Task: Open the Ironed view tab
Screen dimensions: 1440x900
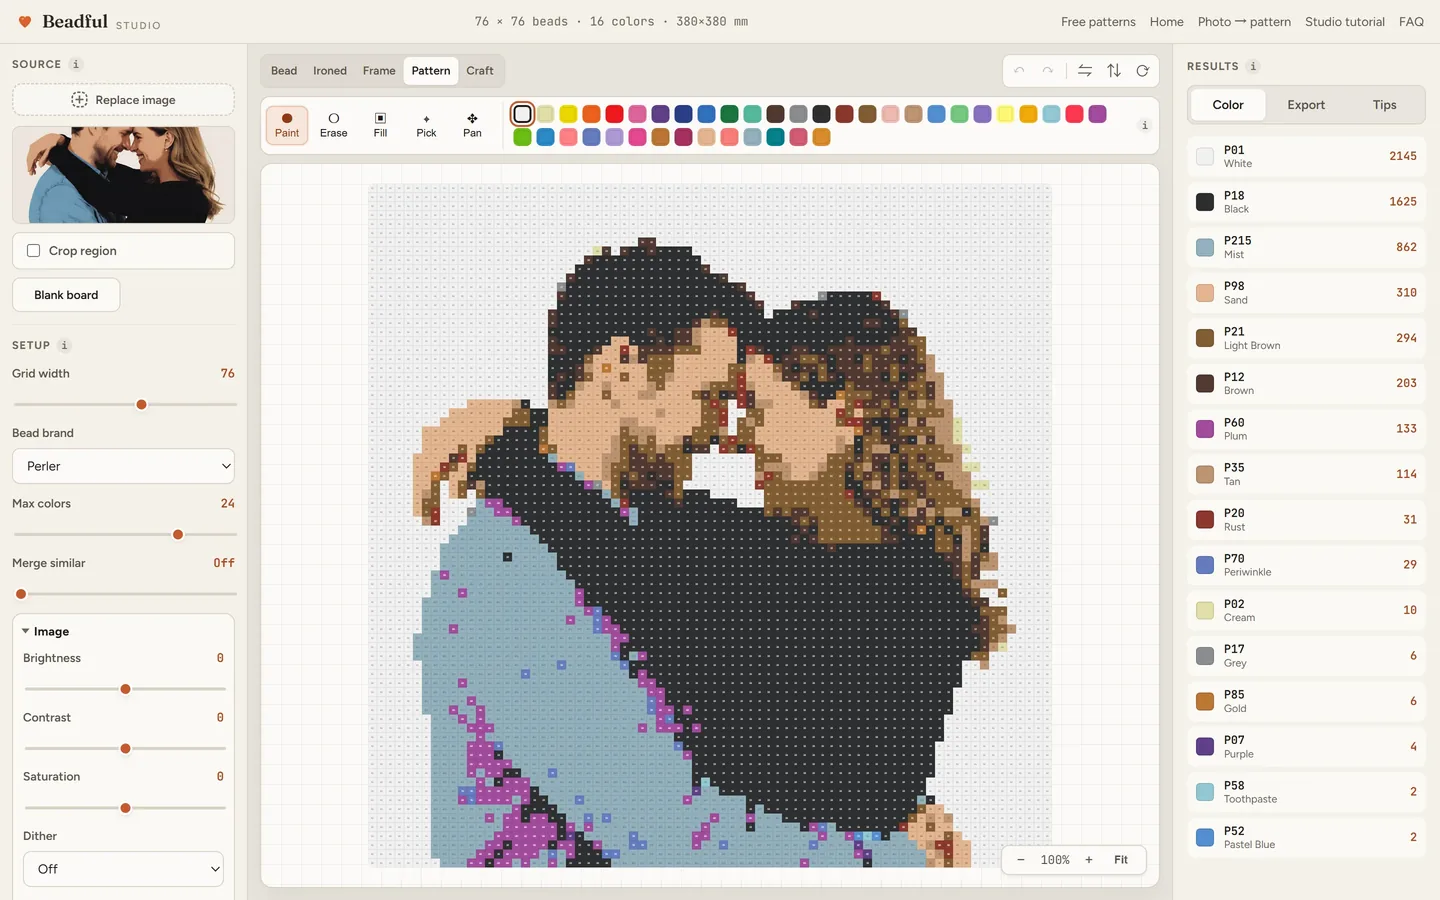Action: (x=330, y=71)
